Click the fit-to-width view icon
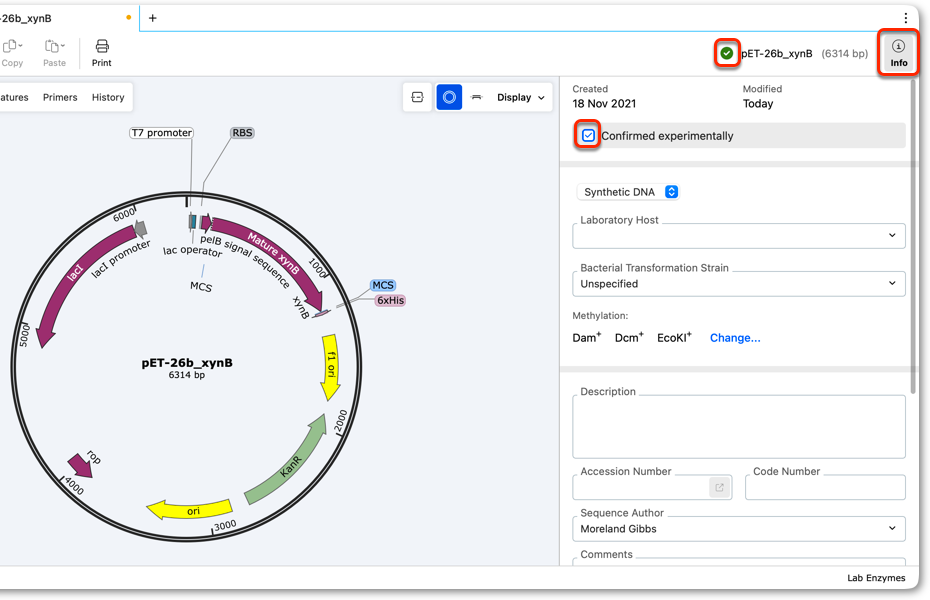The image size is (930, 600). (x=418, y=97)
